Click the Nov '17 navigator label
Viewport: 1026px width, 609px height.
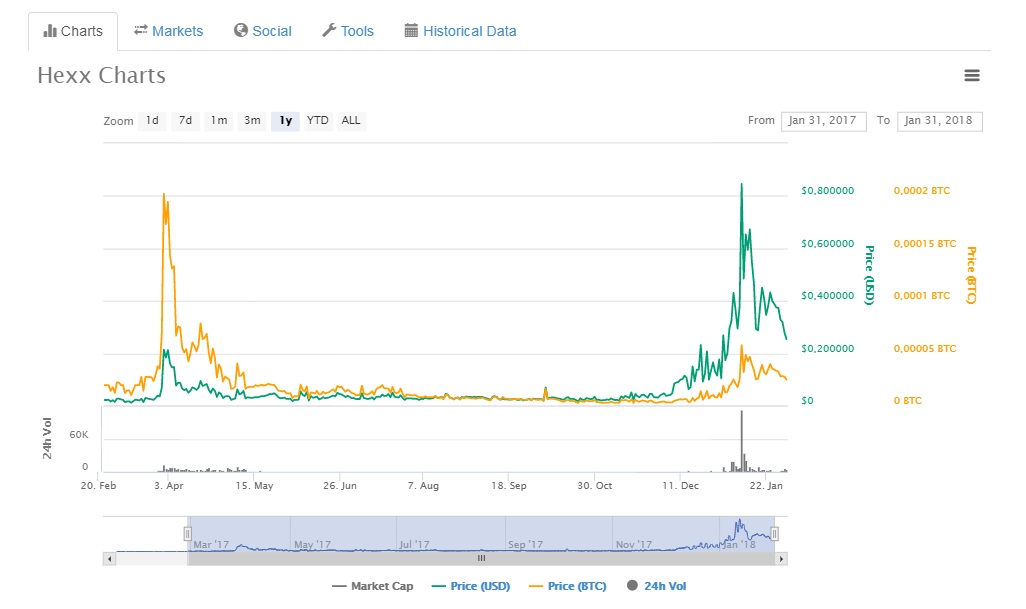(x=633, y=544)
